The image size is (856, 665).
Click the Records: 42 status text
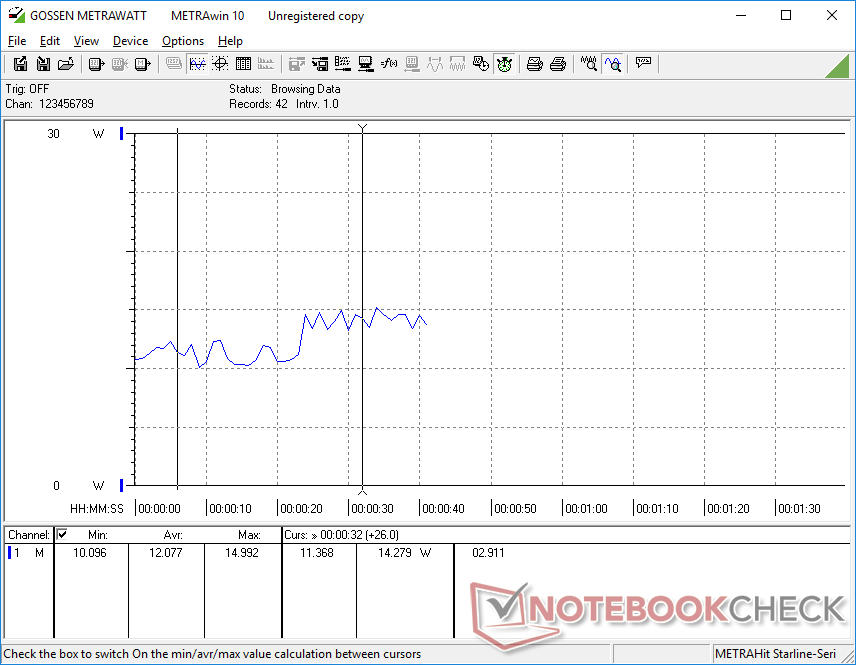(x=258, y=104)
